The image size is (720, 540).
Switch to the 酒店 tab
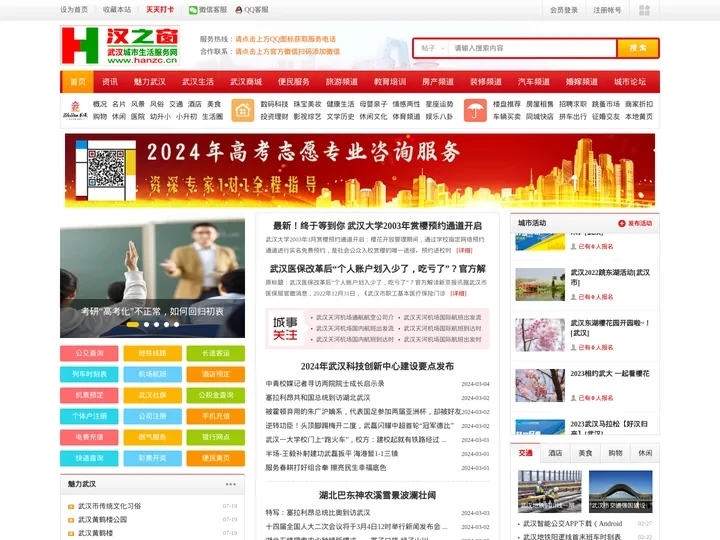pos(555,453)
